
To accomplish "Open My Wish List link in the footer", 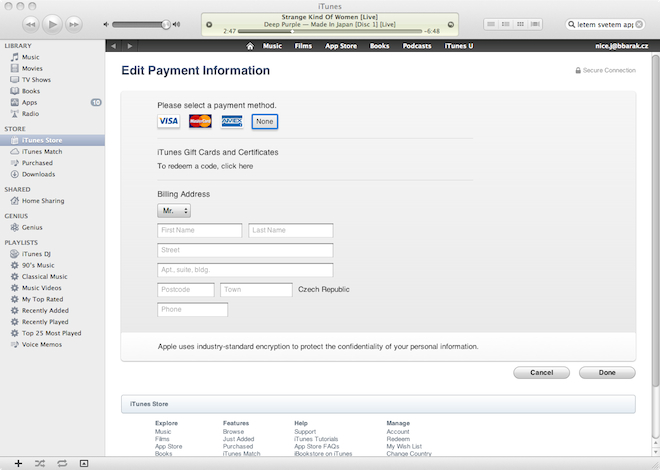I will point(404,446).
